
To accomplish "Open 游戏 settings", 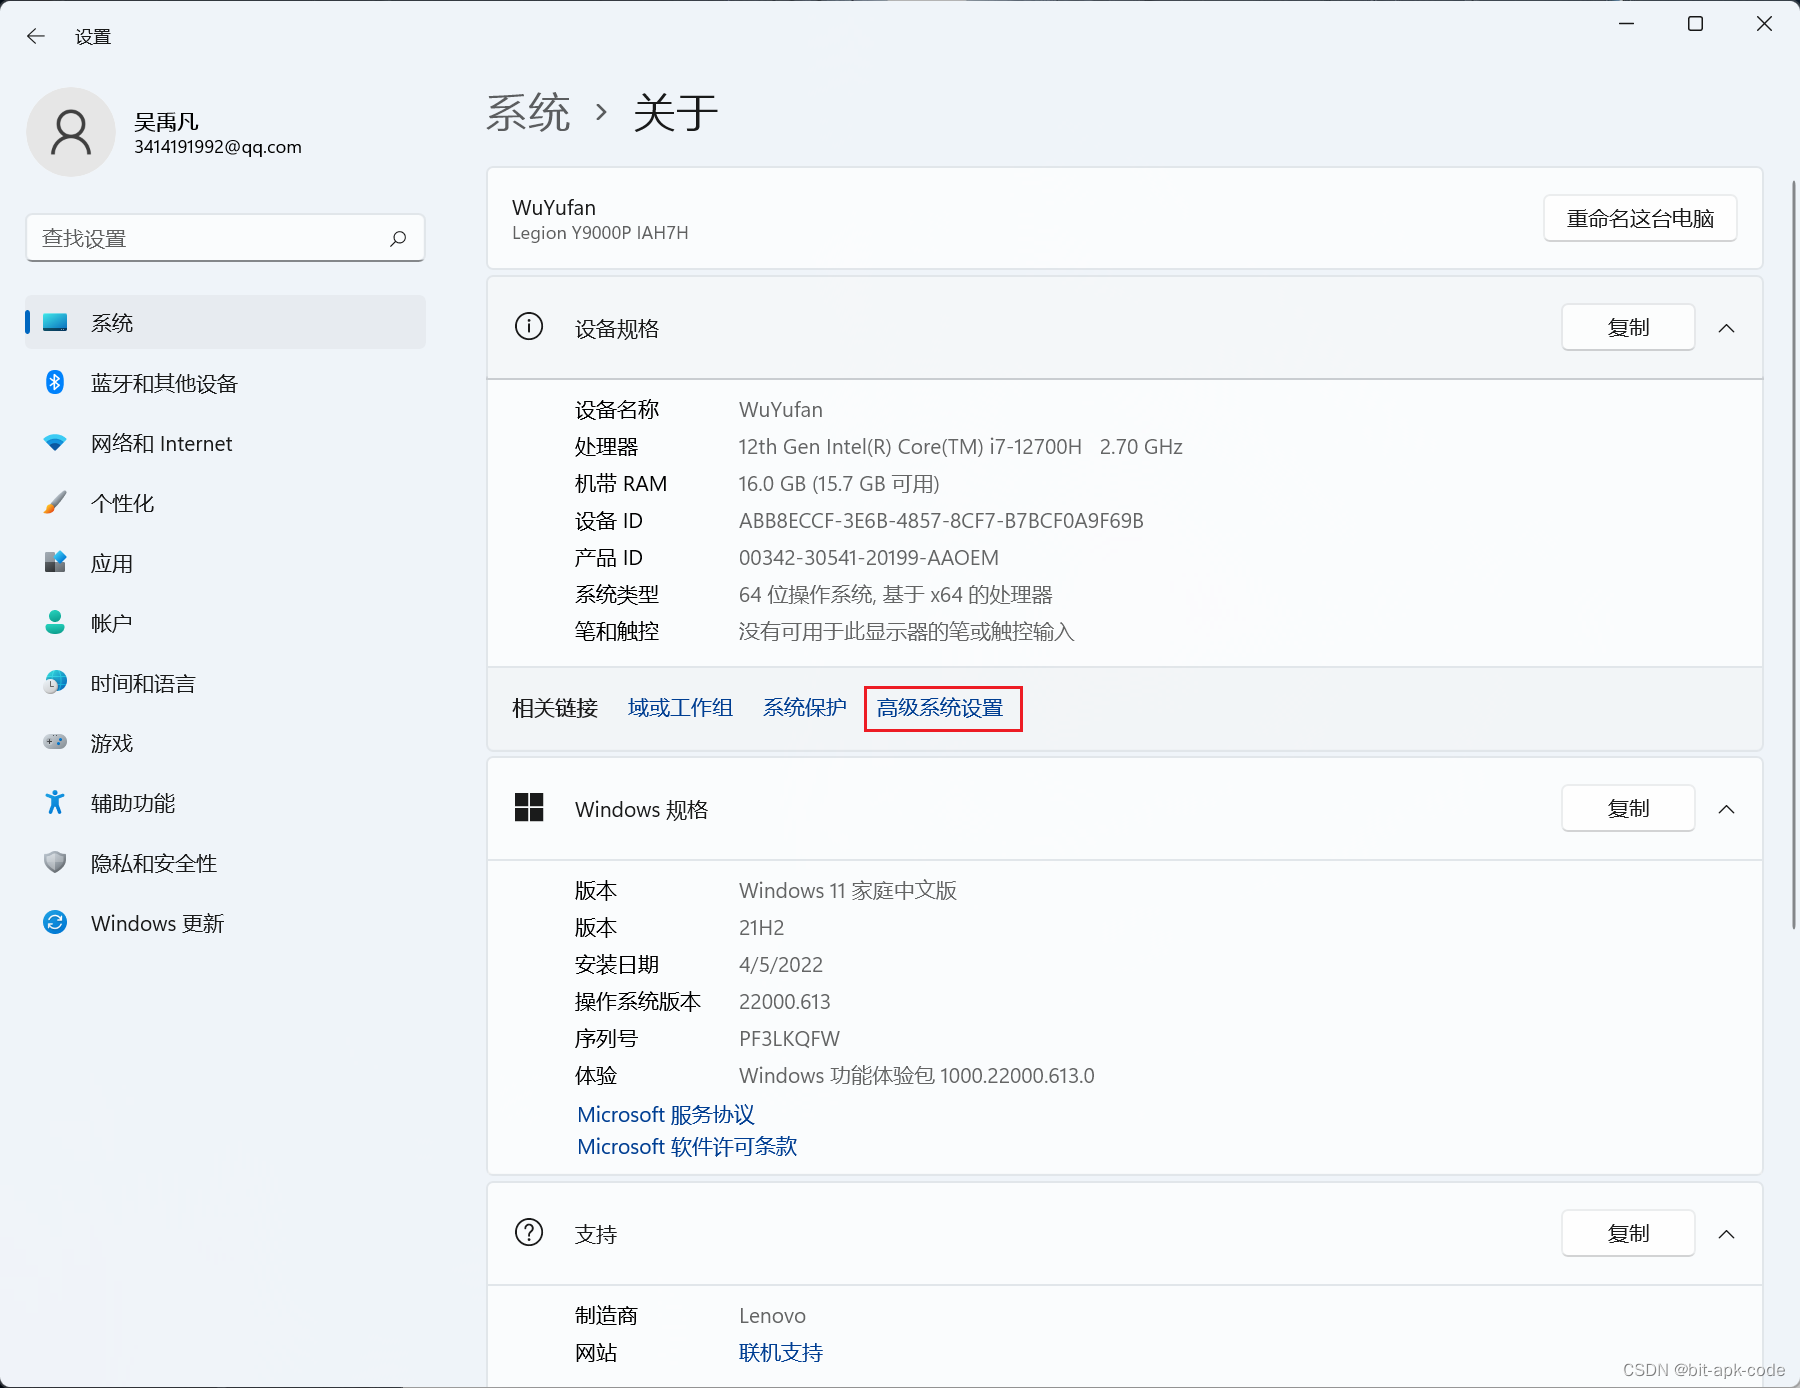I will [x=226, y=743].
